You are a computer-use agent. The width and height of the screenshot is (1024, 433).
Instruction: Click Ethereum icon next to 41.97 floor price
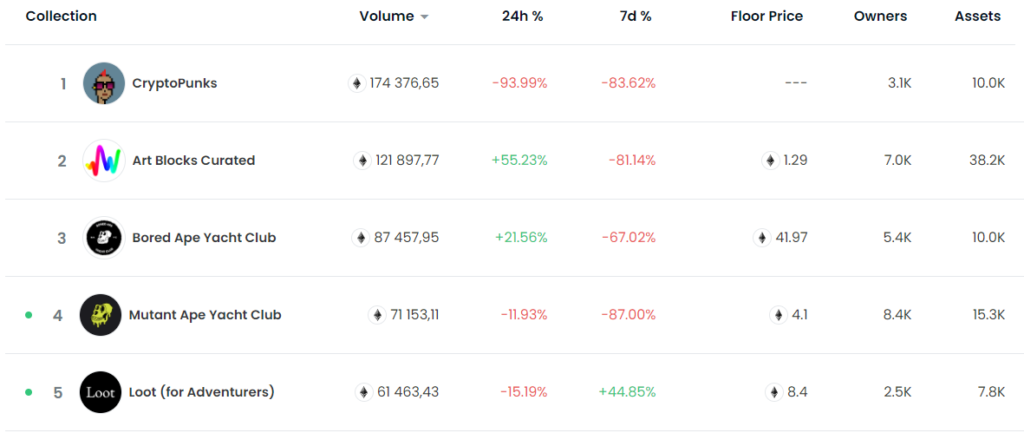(x=762, y=238)
